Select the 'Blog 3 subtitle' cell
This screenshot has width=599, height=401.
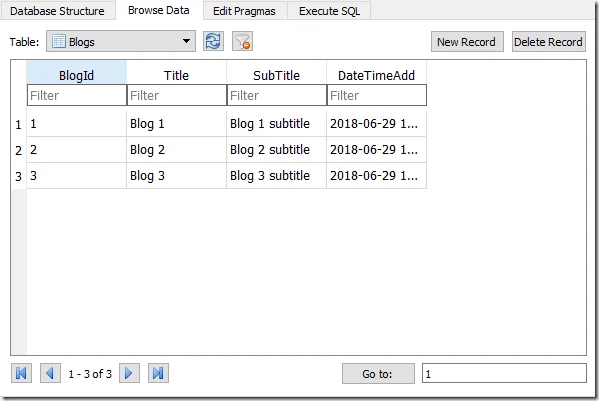[x=277, y=176]
